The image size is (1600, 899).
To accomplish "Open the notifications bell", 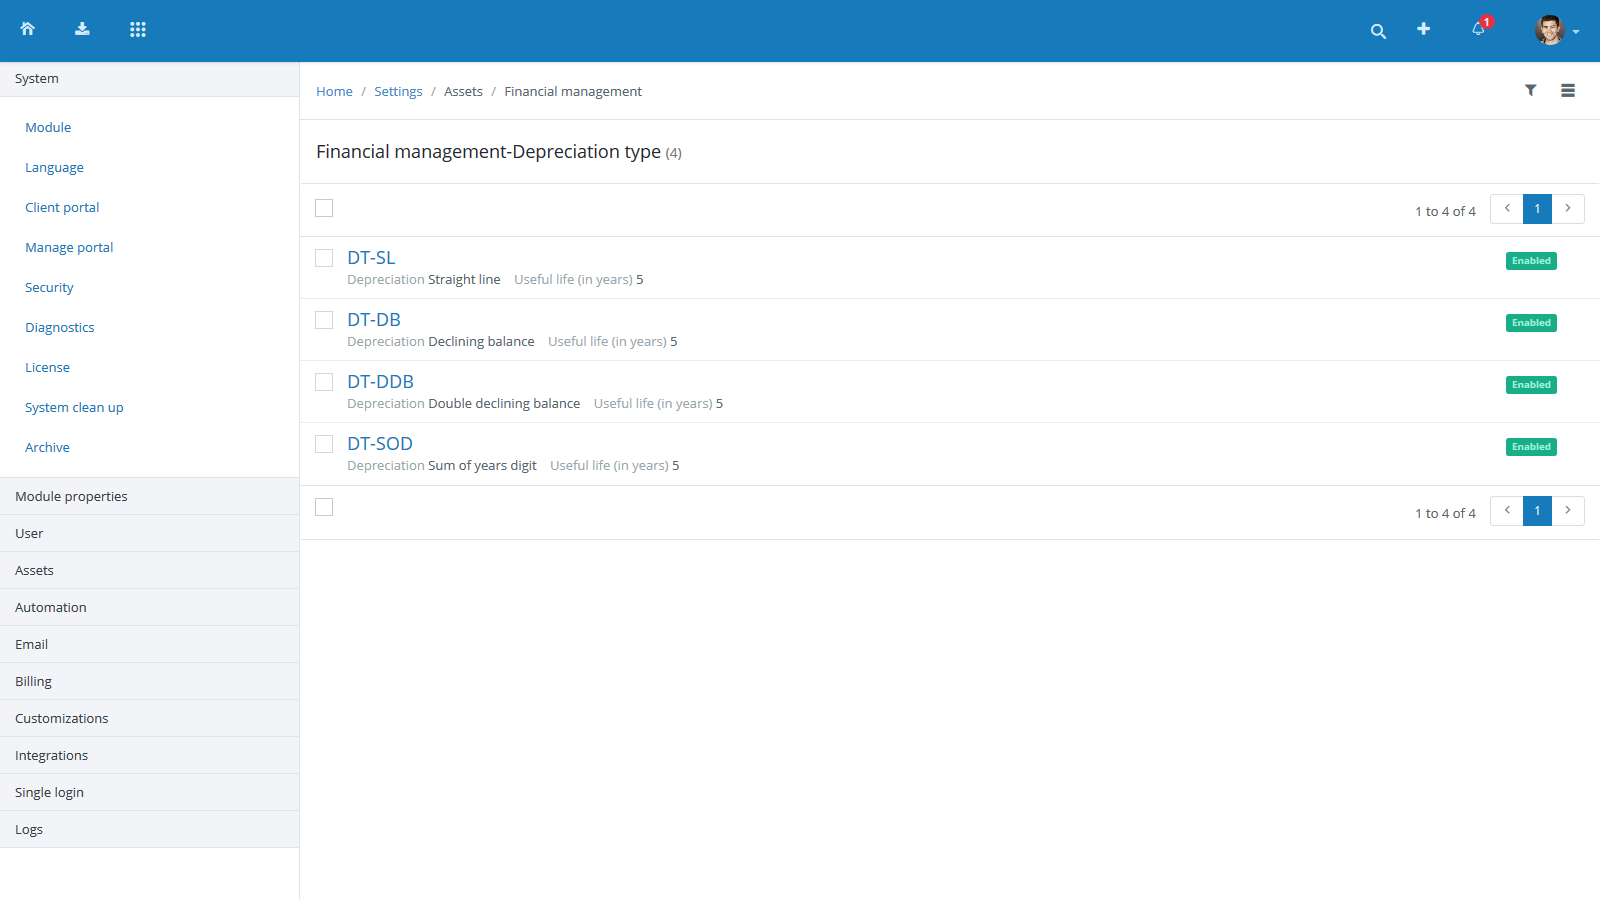I will coord(1478,29).
